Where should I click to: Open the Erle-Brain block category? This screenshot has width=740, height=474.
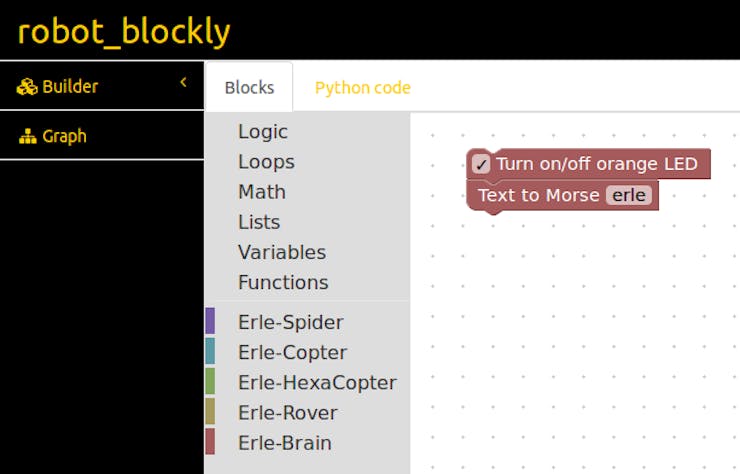(x=285, y=443)
